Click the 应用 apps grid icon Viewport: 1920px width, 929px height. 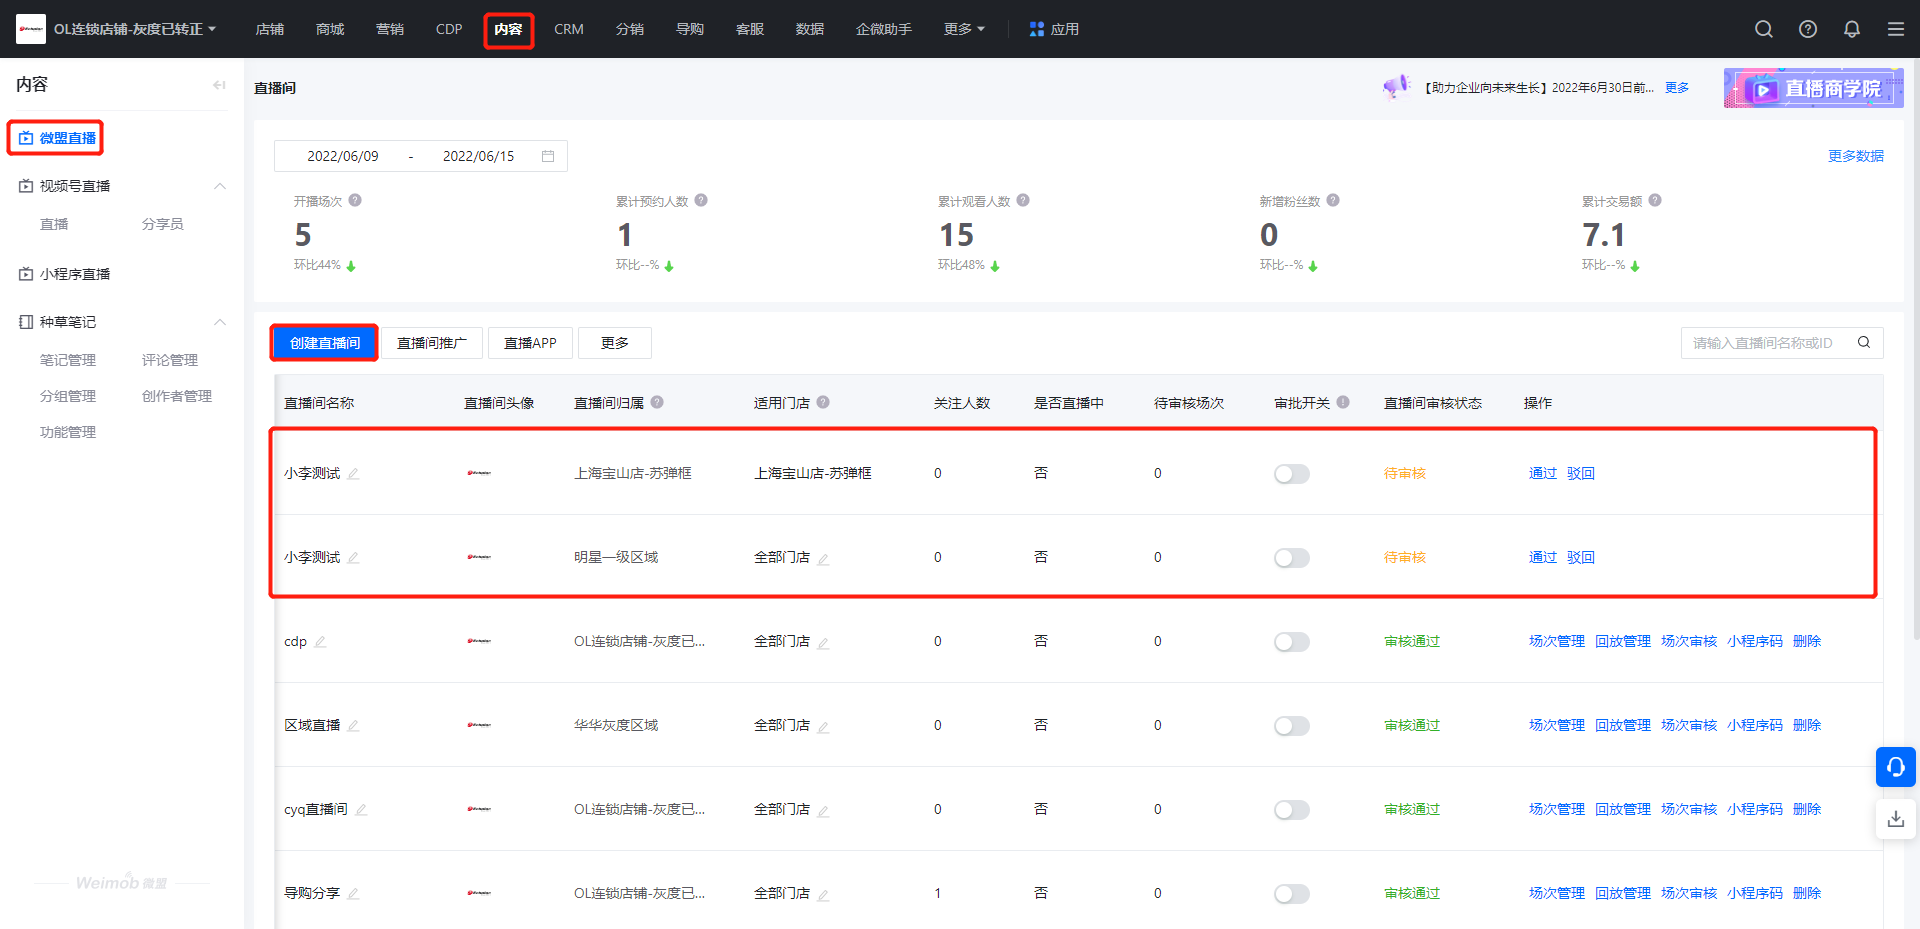pos(1037,29)
